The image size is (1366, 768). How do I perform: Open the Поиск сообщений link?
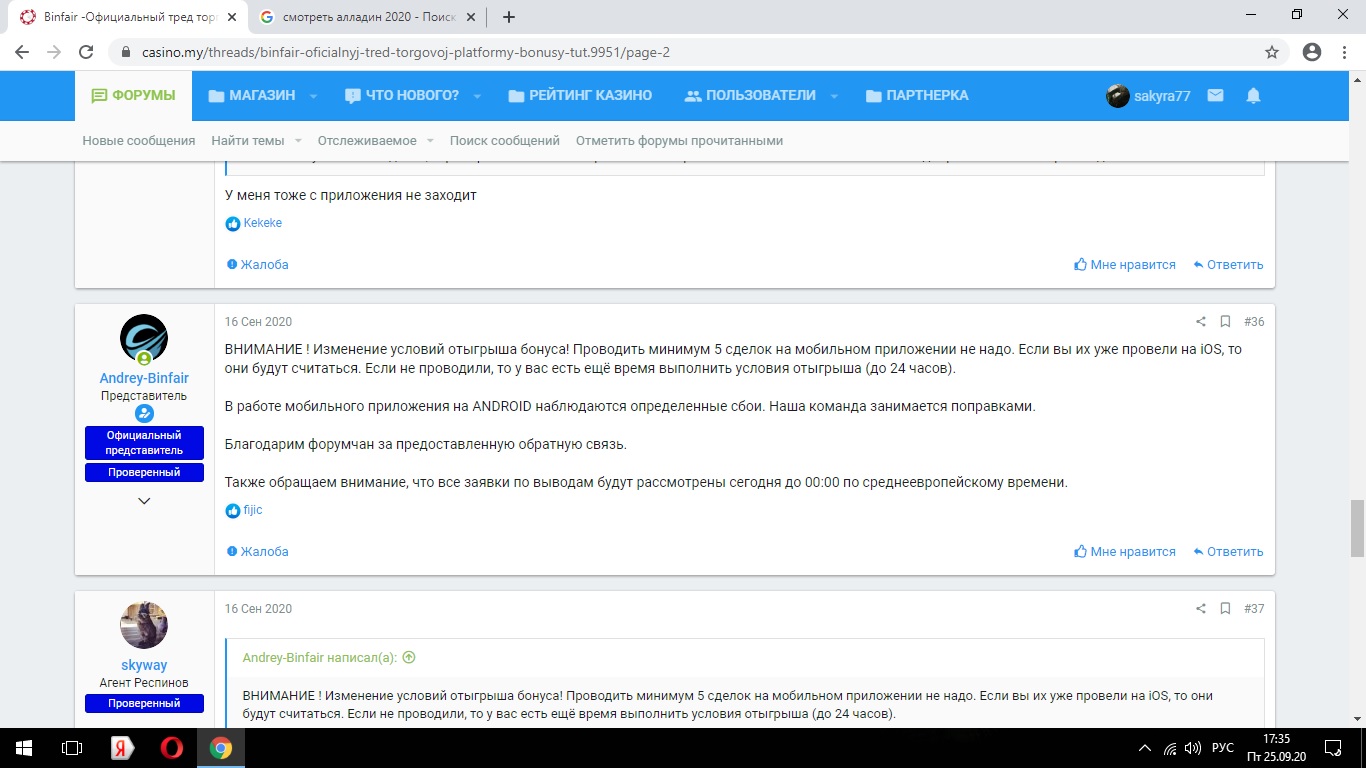pyautogui.click(x=505, y=141)
